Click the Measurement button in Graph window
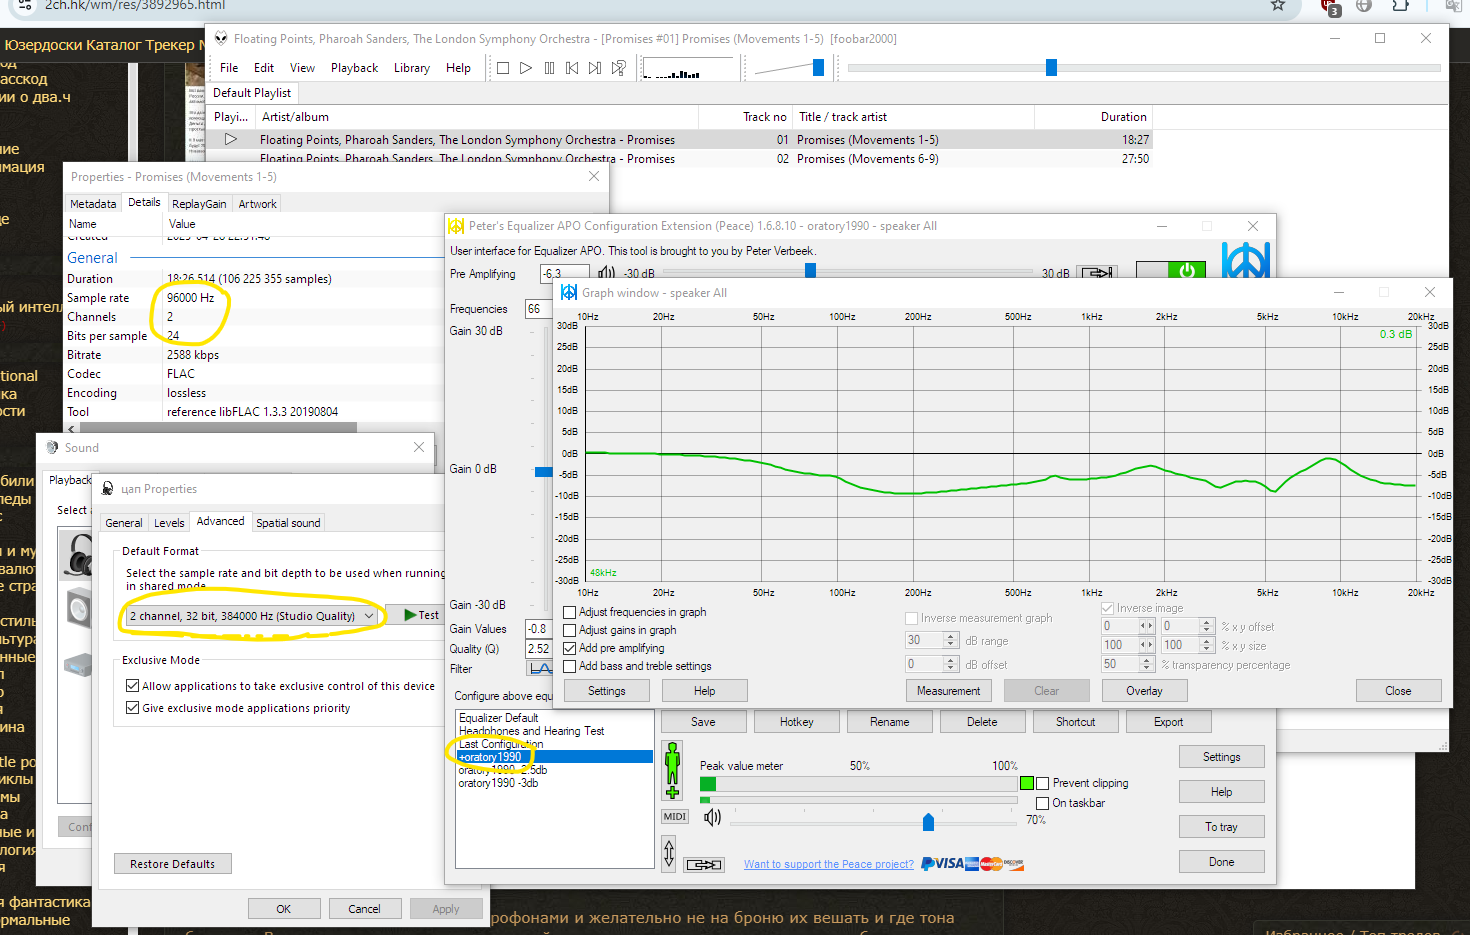1470x935 pixels. [x=949, y=691]
